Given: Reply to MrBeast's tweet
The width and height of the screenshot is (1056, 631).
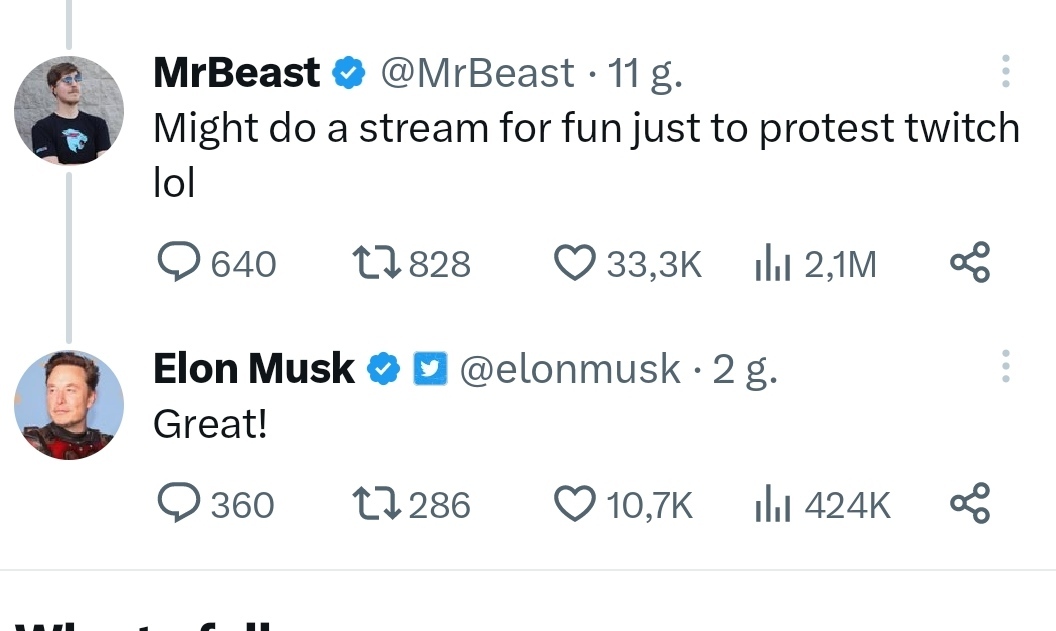Looking at the screenshot, I should tap(180, 264).
